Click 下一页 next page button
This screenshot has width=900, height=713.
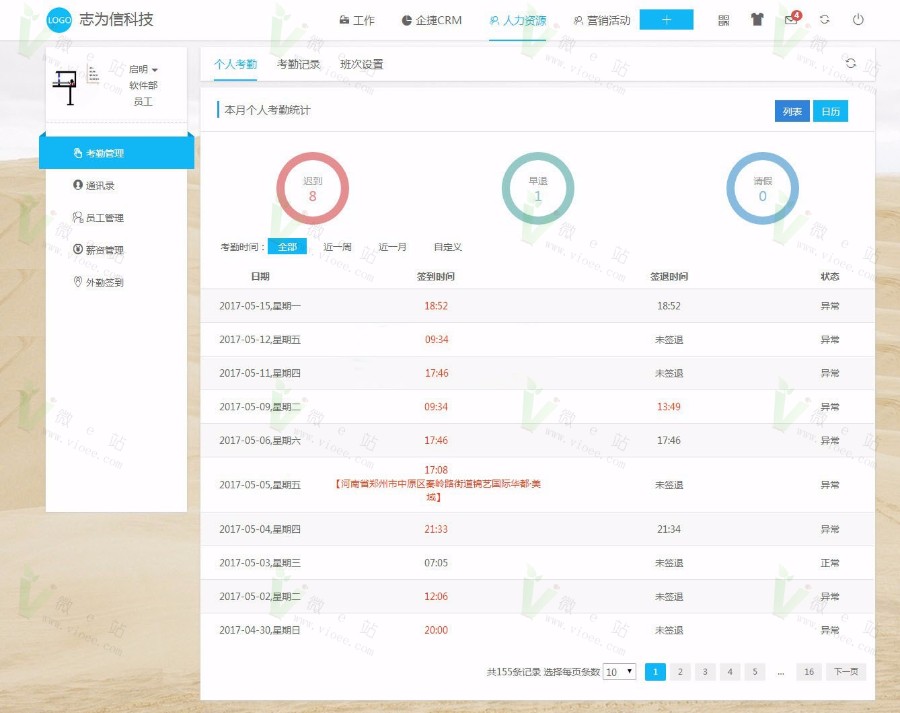pos(846,672)
